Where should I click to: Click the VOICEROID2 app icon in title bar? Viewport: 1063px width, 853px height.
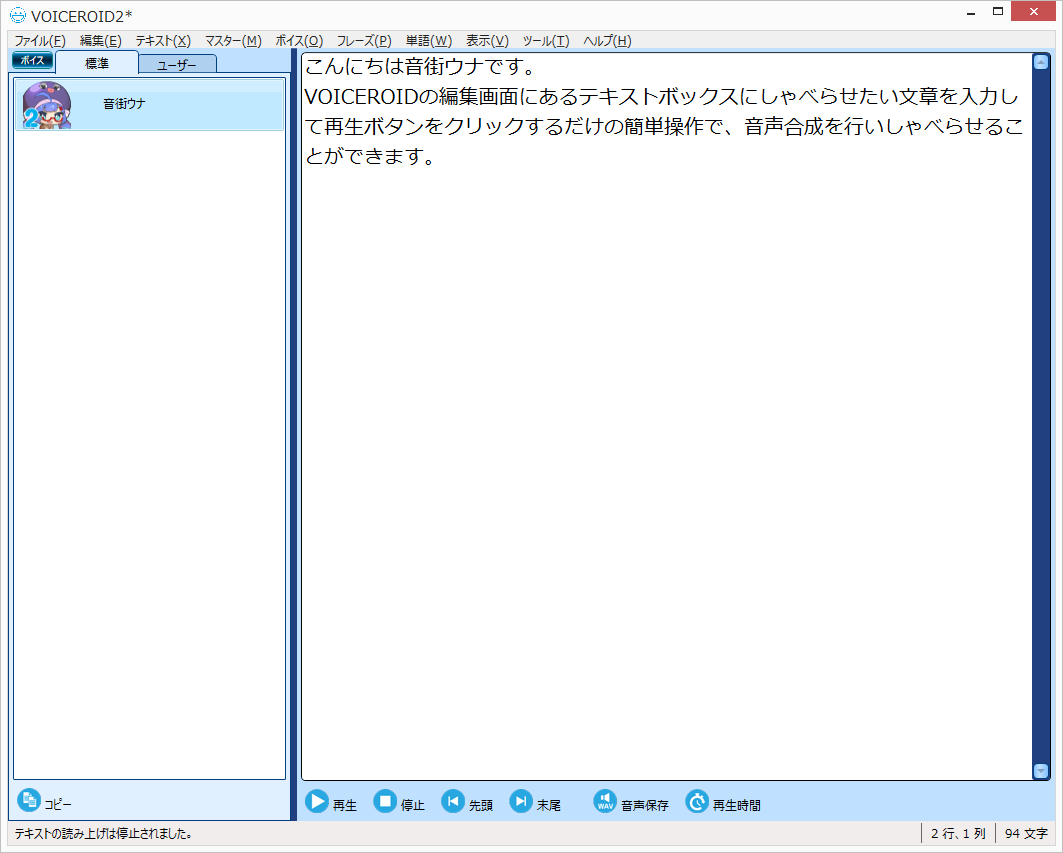tap(18, 15)
